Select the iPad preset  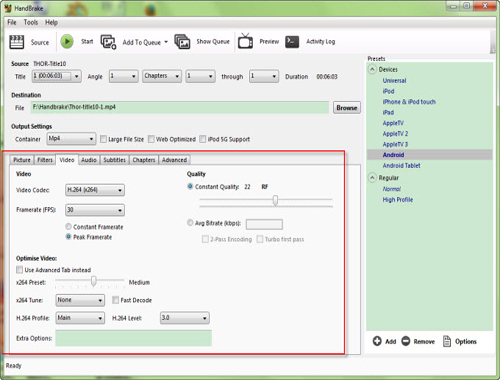388,112
